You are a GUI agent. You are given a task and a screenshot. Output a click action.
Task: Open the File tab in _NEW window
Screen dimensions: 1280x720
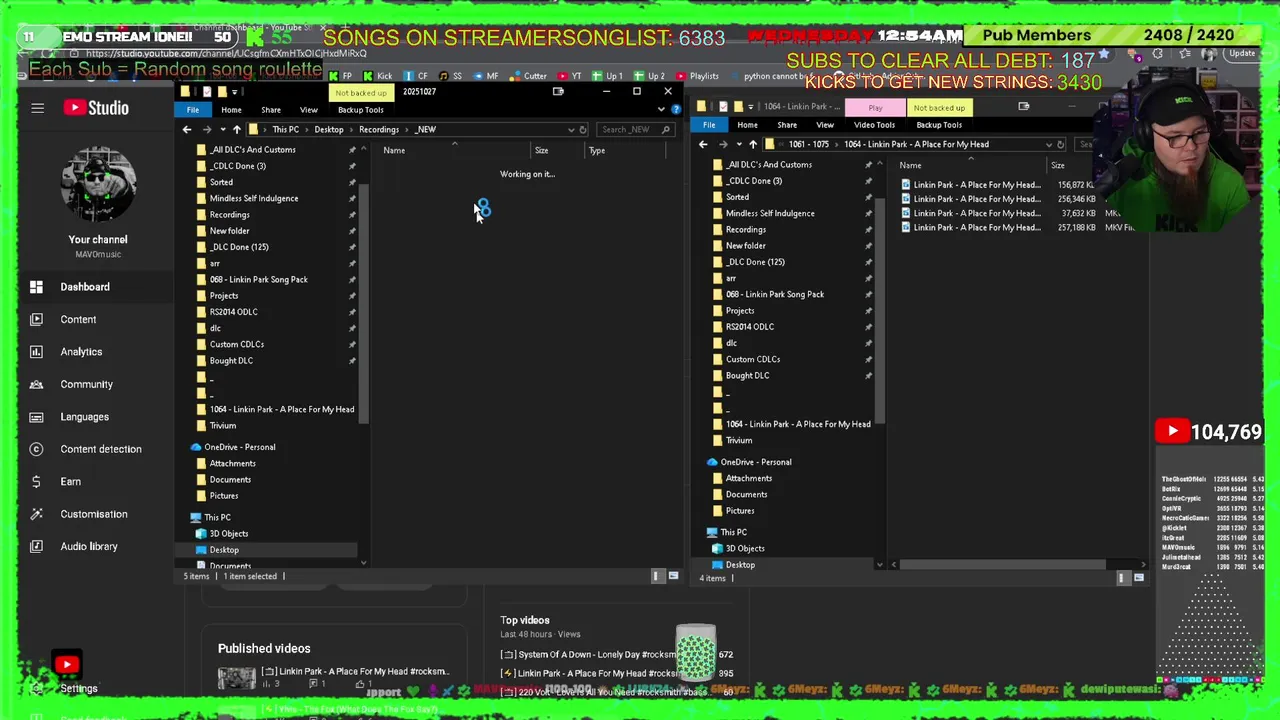point(192,110)
